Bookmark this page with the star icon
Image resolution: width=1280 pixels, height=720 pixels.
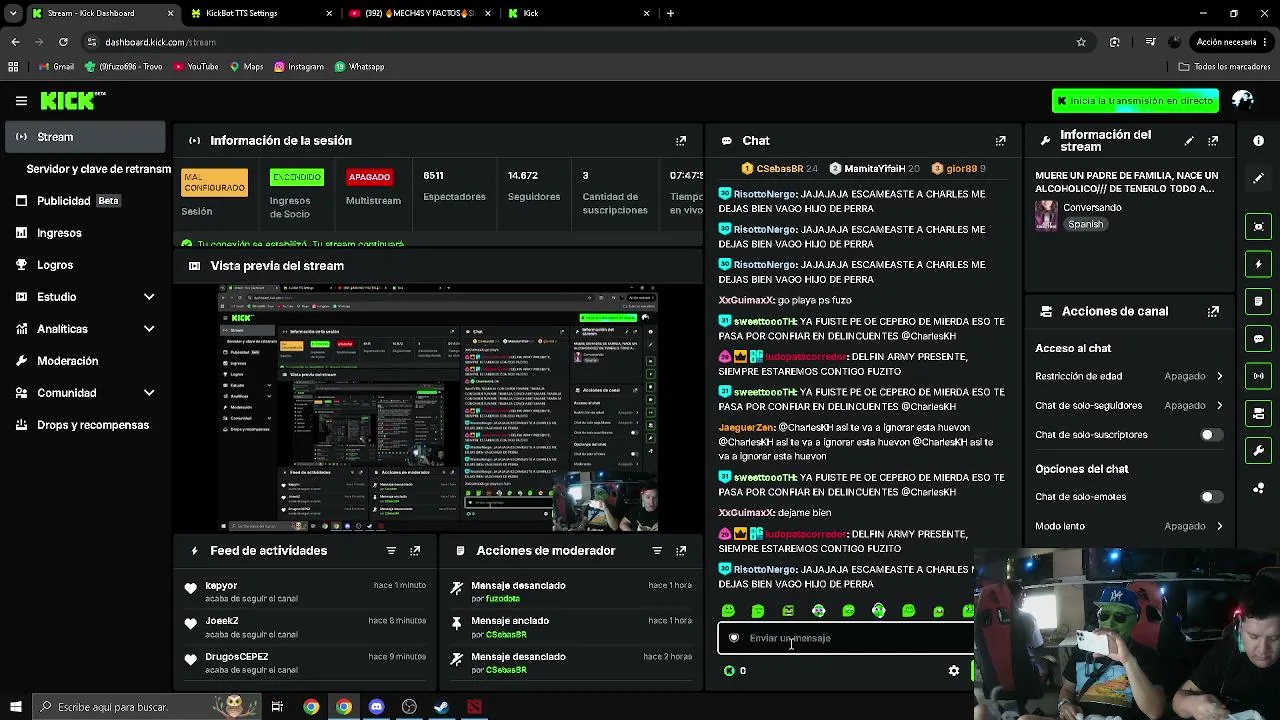point(1081,42)
